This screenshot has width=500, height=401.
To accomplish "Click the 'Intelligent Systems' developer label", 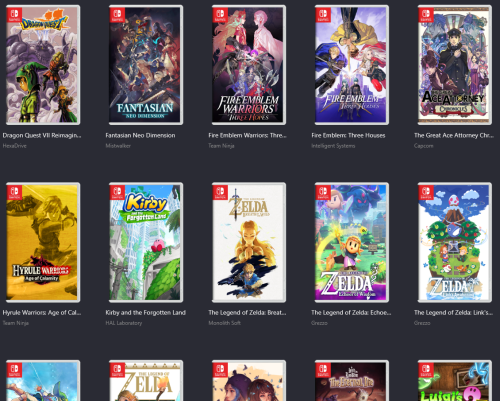I will 333,146.
